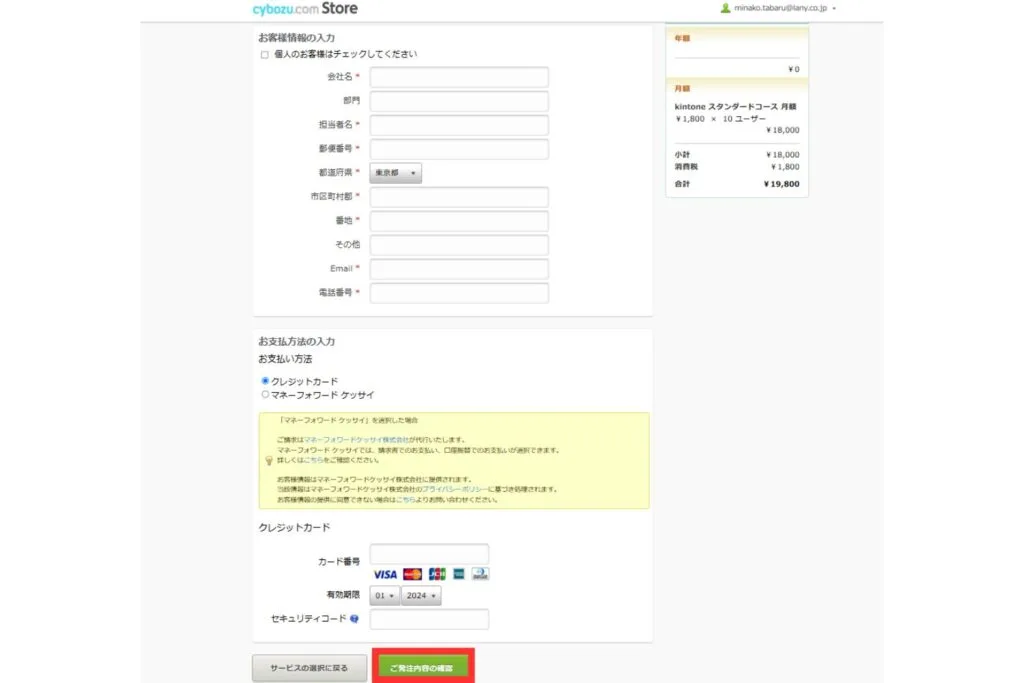Select the クレジットカード payment radio button
Image resolution: width=1024 pixels, height=683 pixels.
(265, 381)
